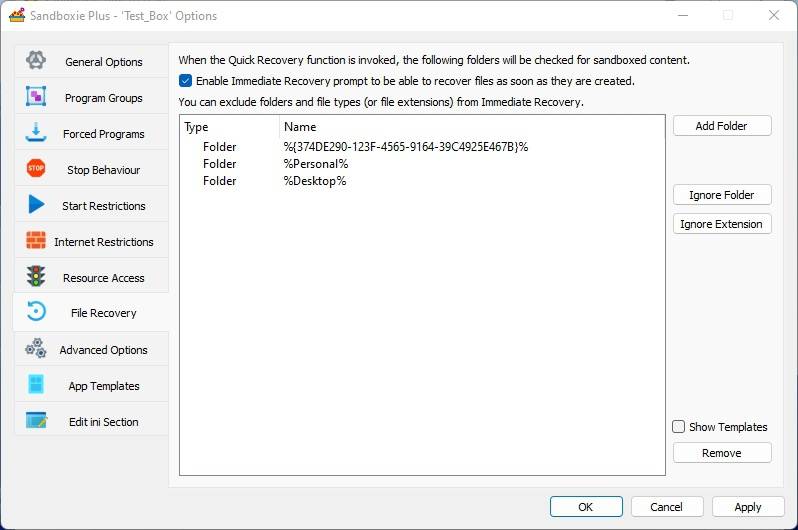This screenshot has height=530, width=798.
Task: Select the Start Restrictions tab
Action: (91, 206)
